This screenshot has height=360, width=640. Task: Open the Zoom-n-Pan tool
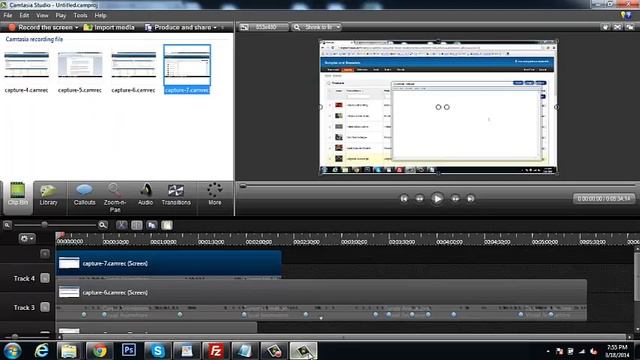[x=115, y=198]
